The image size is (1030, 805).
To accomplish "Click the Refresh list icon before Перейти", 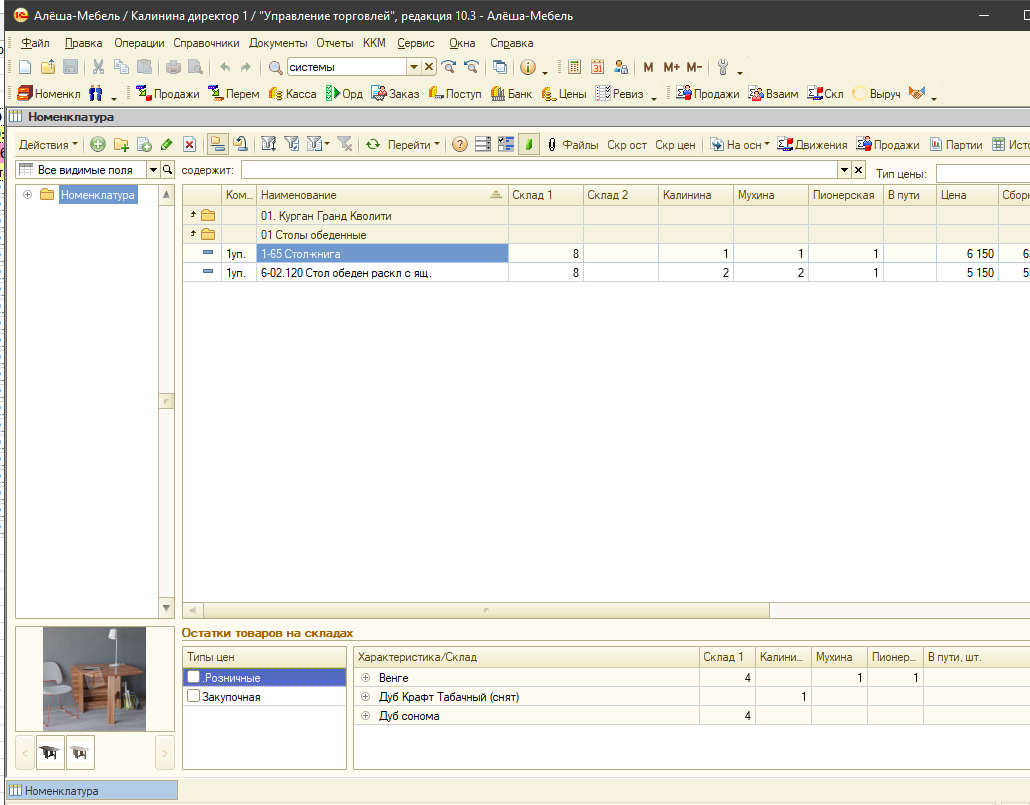I will (x=372, y=145).
